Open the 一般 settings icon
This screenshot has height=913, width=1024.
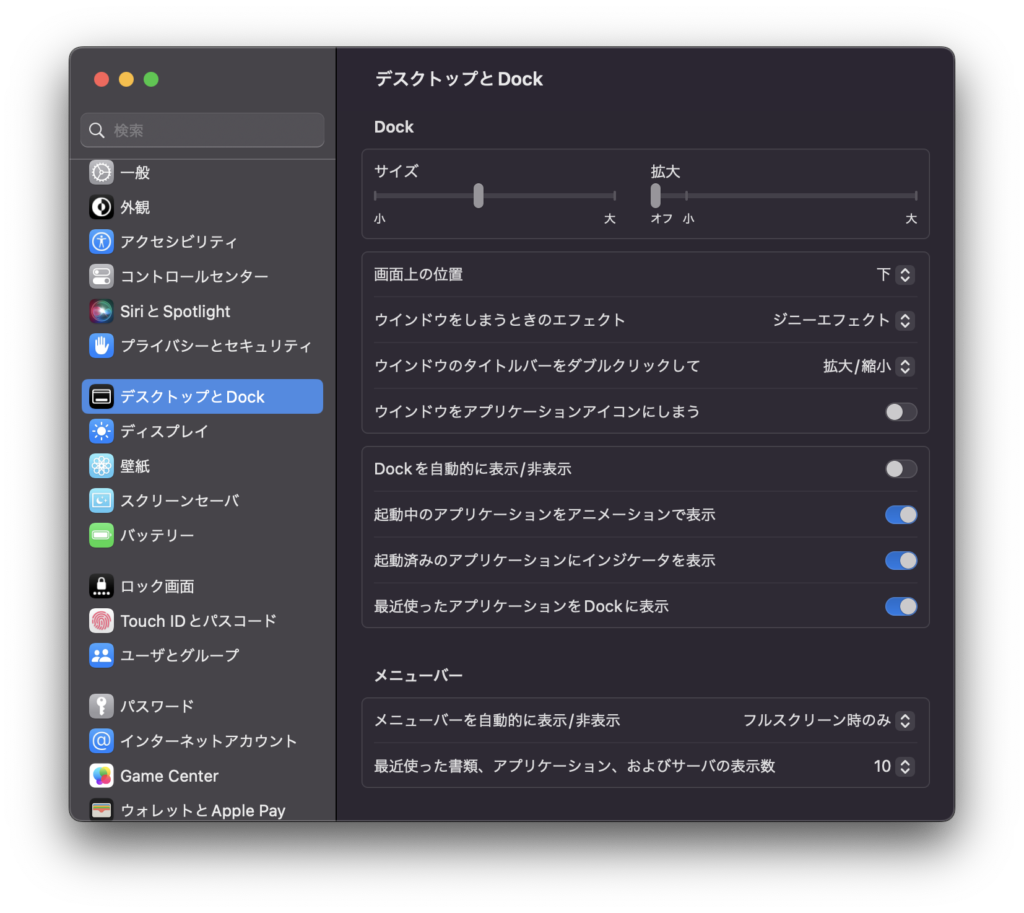[x=101, y=172]
